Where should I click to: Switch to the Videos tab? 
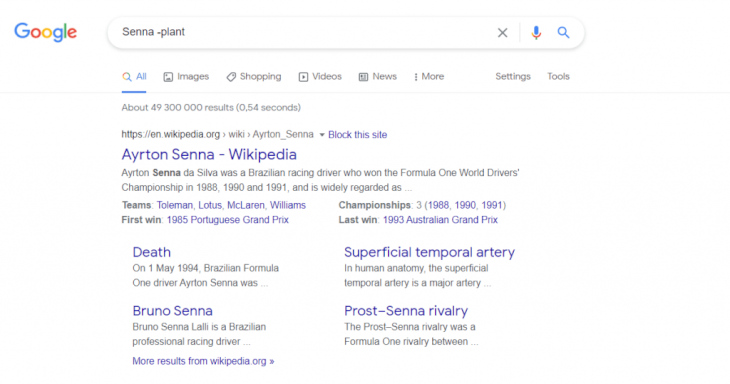pyautogui.click(x=320, y=77)
